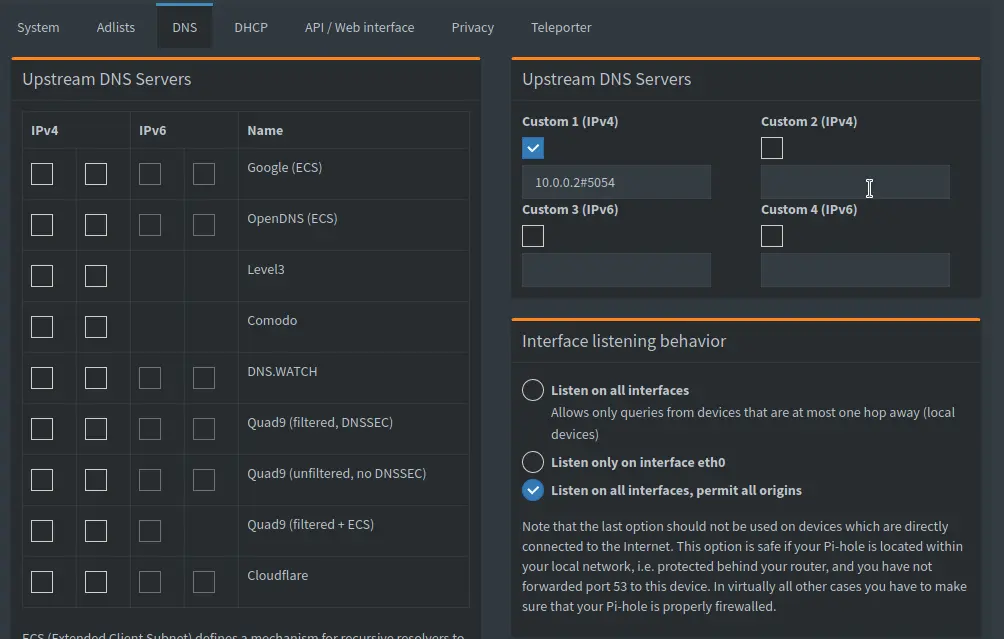Select 'Listen on all interfaces' radio option
This screenshot has height=639, width=1004.
[533, 390]
